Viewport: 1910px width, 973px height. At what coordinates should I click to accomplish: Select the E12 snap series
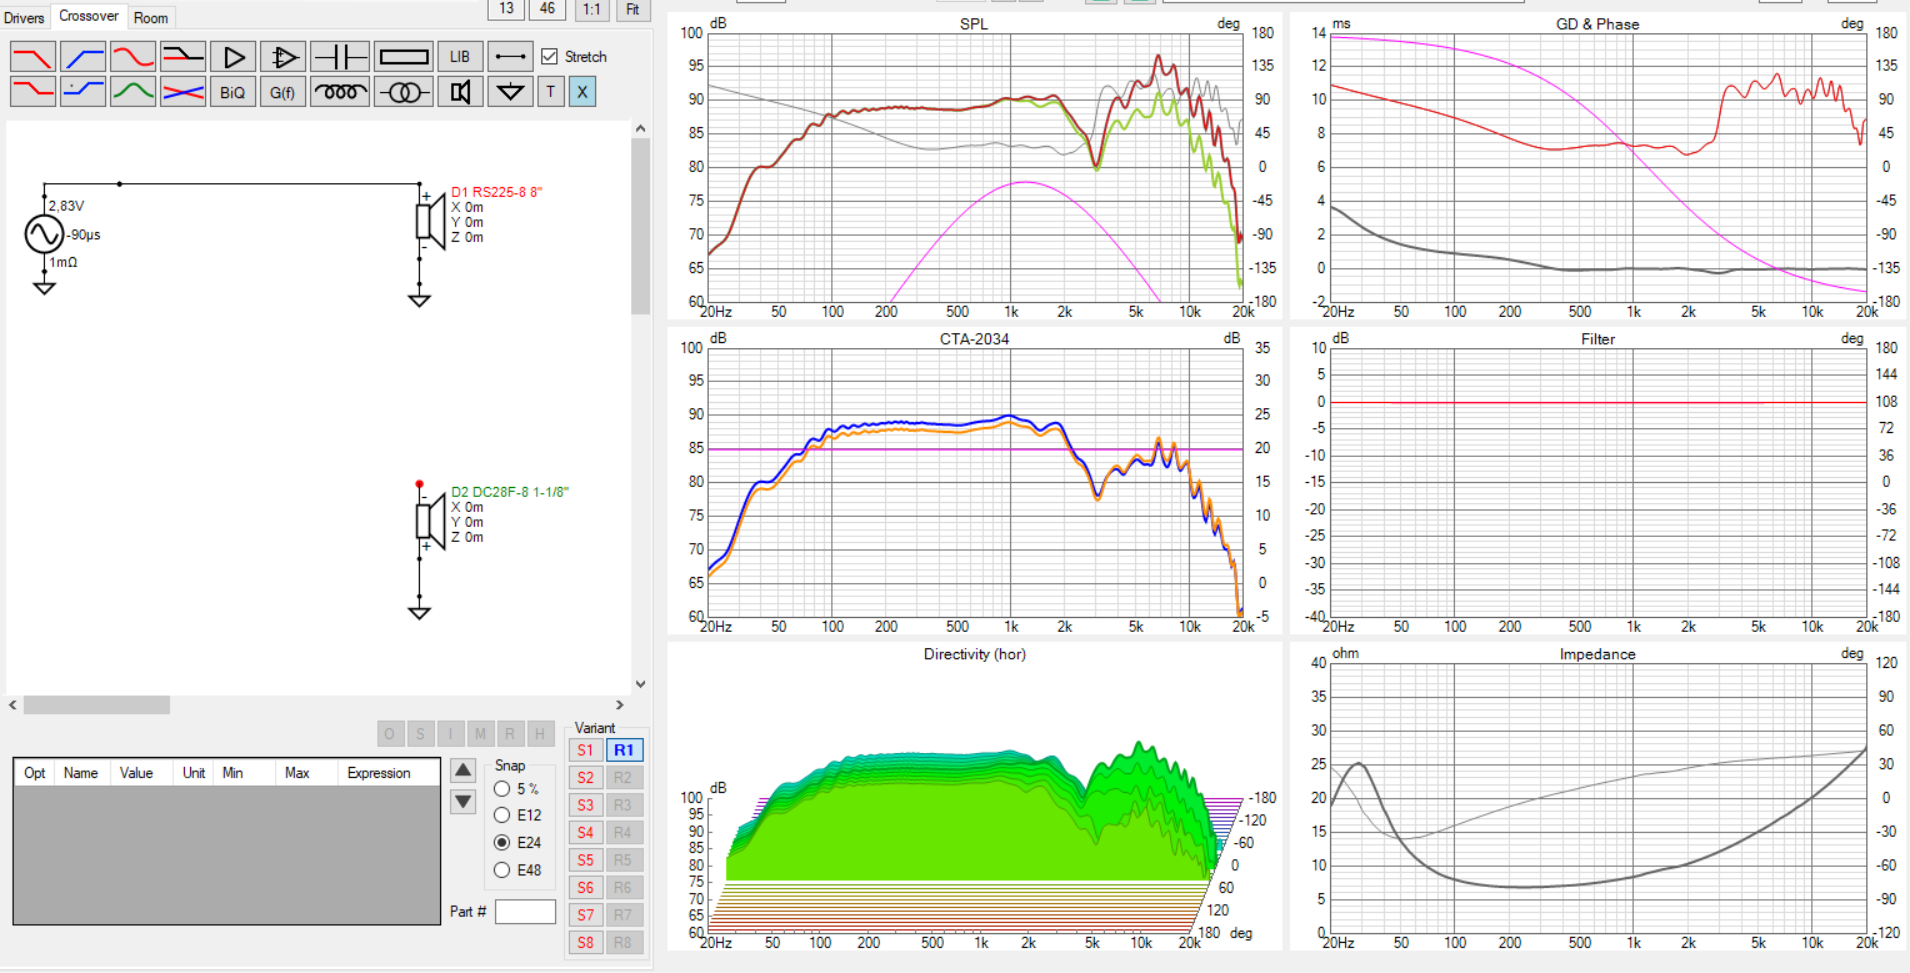502,815
